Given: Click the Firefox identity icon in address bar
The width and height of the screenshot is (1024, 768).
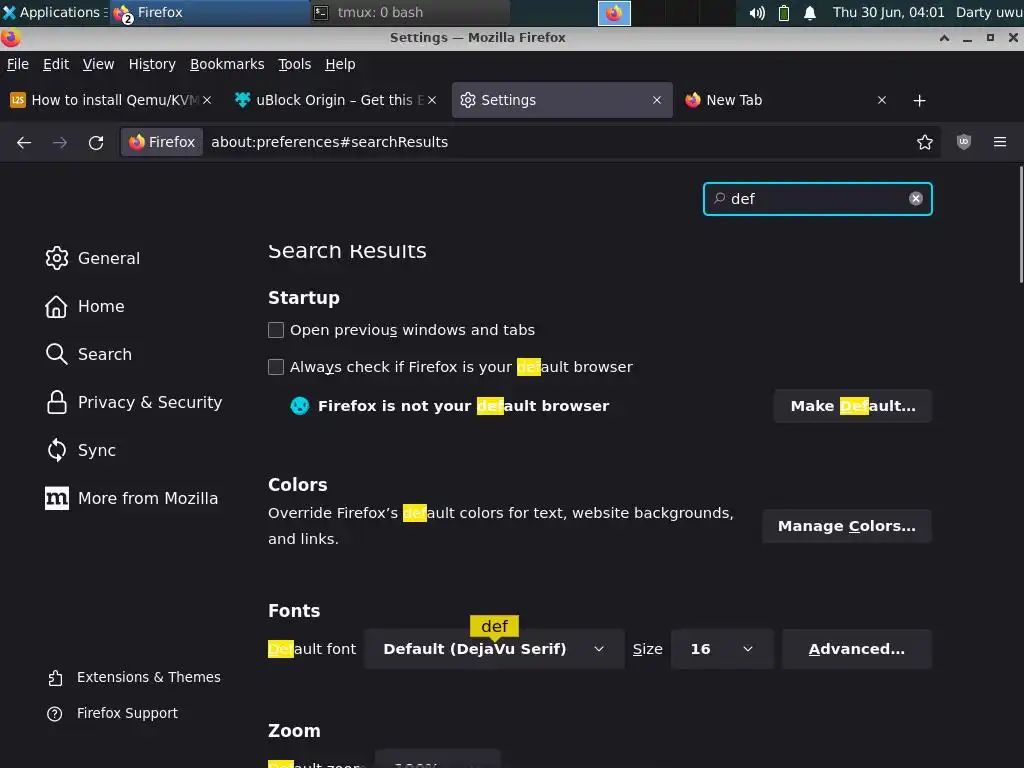Looking at the screenshot, I should [x=162, y=142].
